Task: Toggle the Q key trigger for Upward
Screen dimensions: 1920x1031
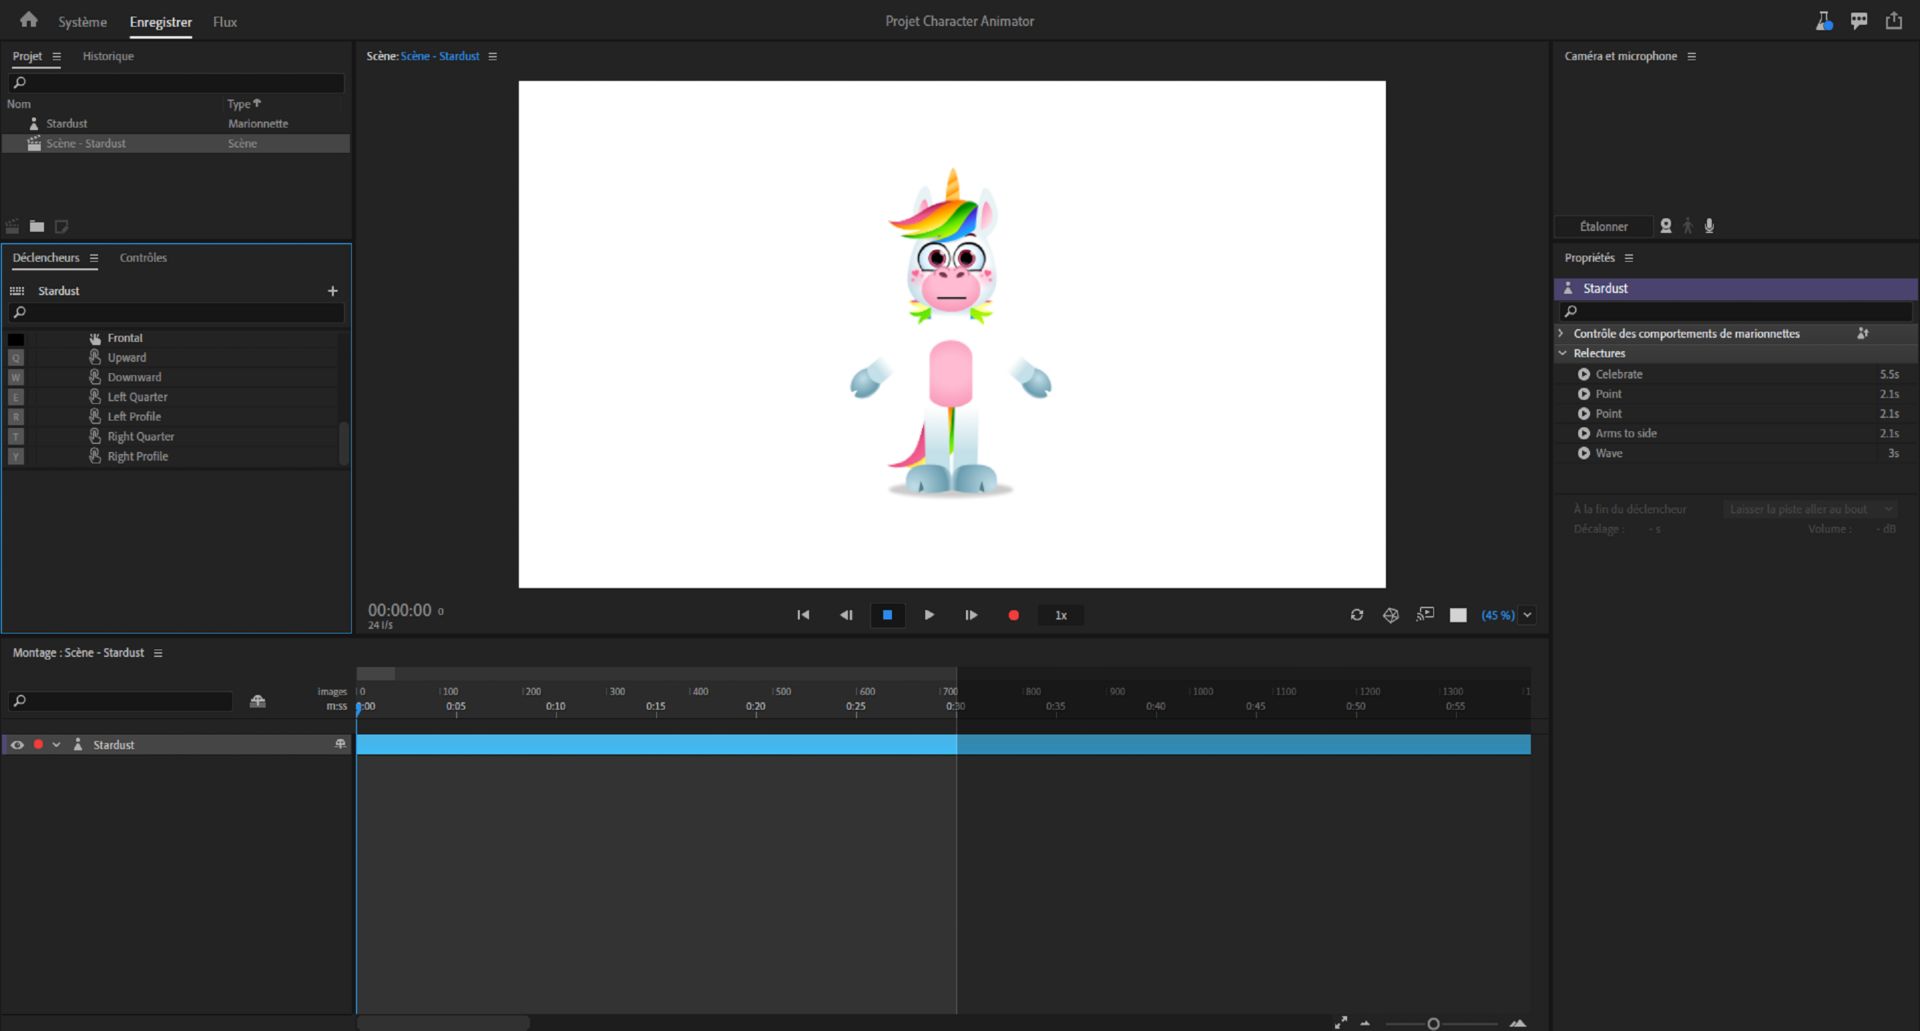Action: click(x=16, y=358)
